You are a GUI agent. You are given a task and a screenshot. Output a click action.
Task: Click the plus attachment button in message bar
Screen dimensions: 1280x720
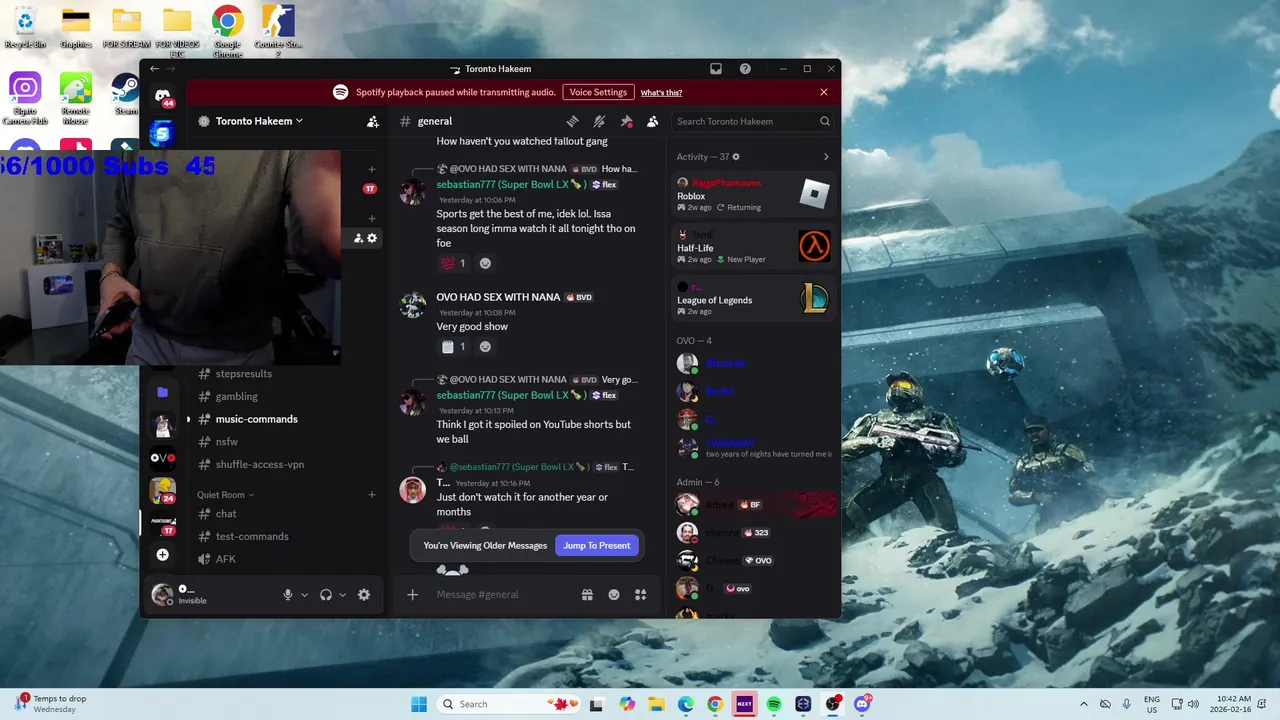412,594
